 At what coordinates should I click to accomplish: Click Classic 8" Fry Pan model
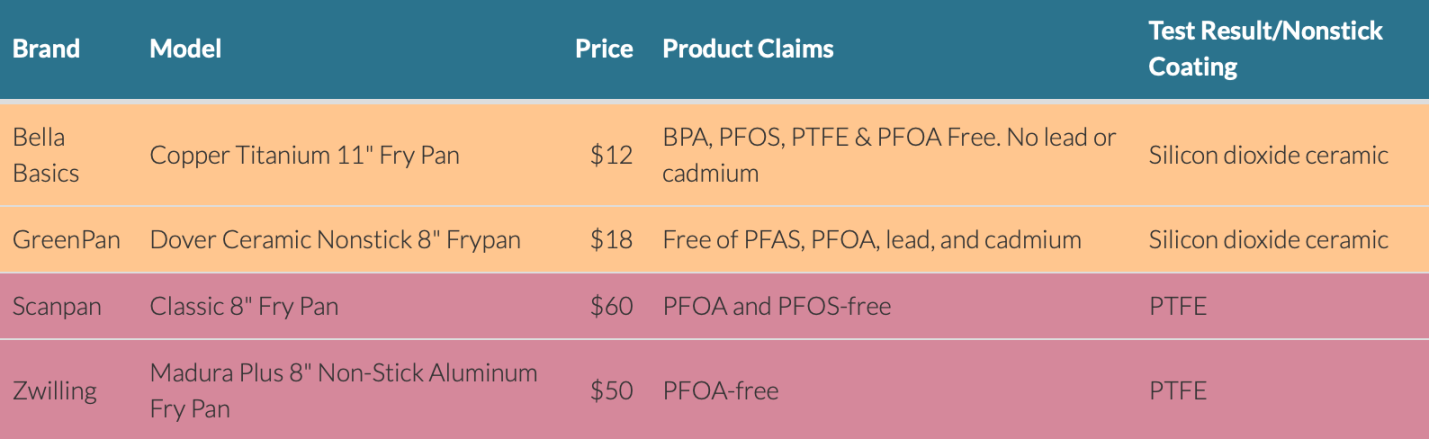coord(244,306)
